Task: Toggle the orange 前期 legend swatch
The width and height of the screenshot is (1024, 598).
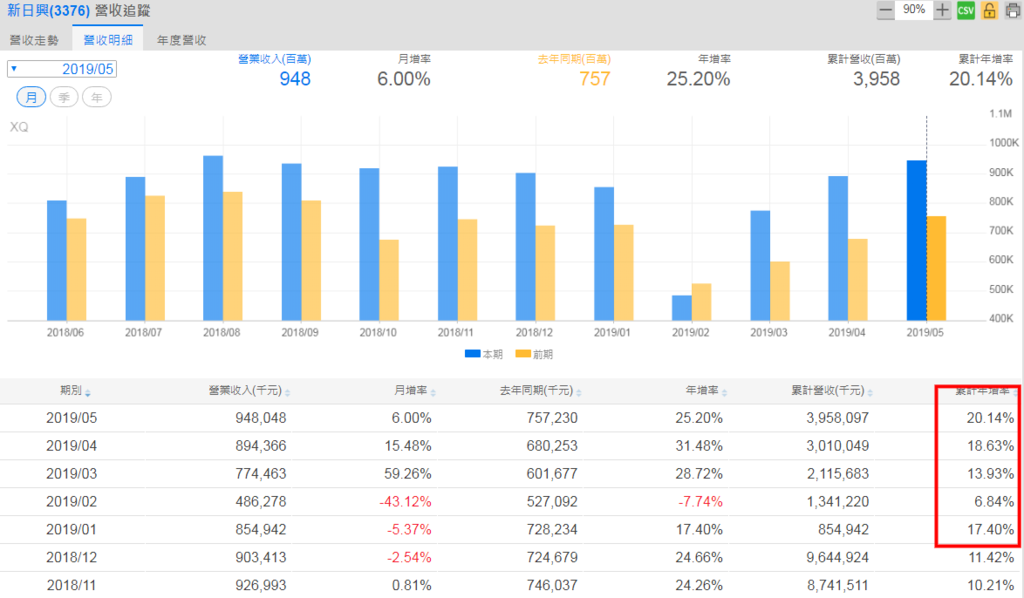Action: (523, 354)
